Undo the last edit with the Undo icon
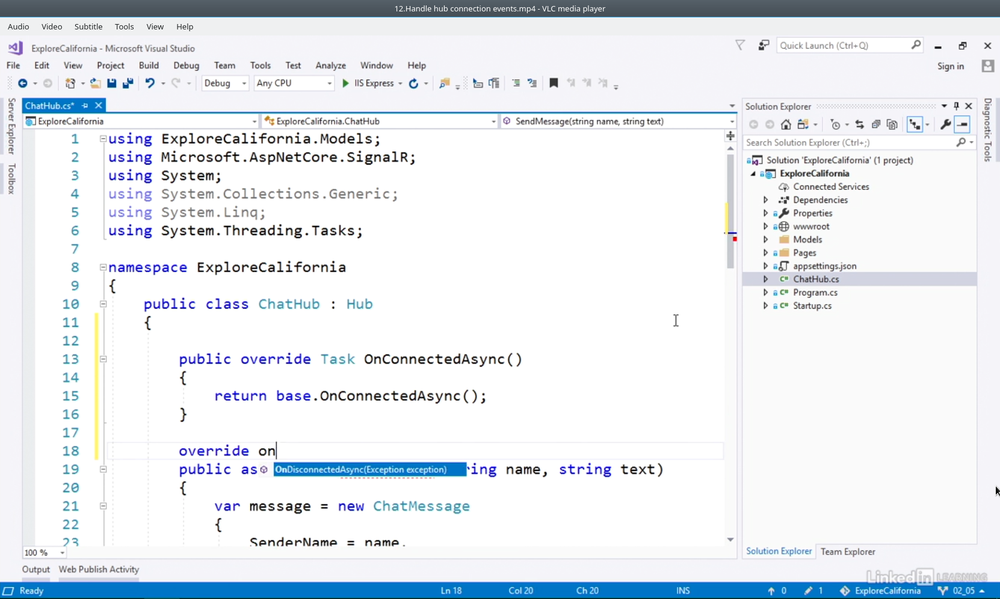This screenshot has width=1000, height=599. pyautogui.click(x=150, y=84)
